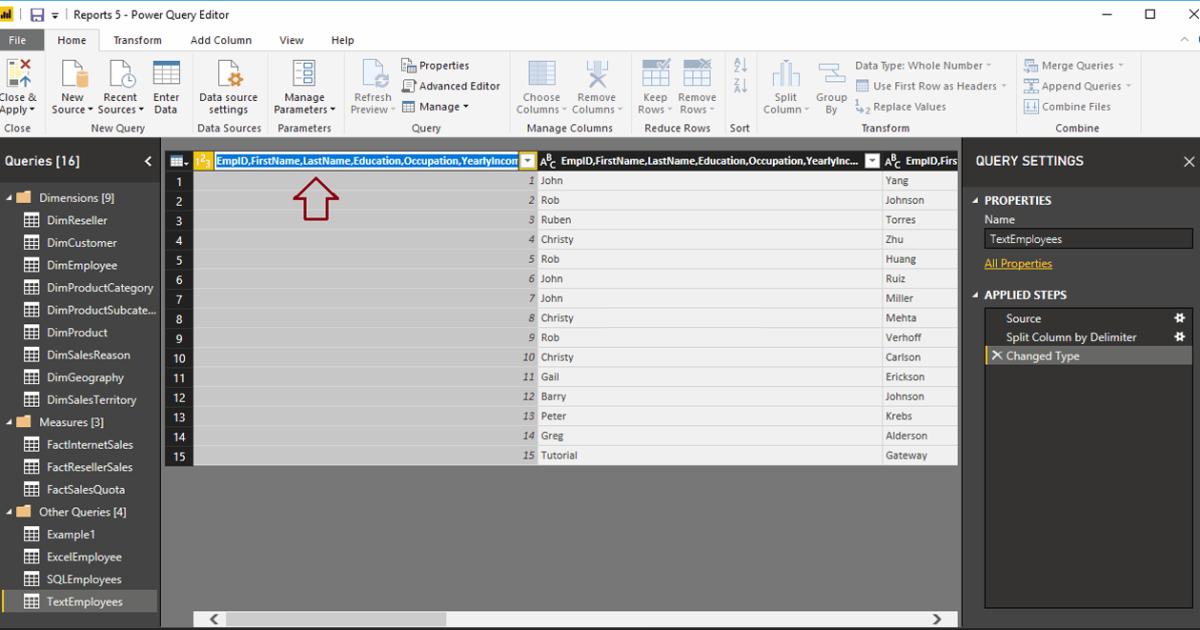1200x630 pixels.
Task: Open the filter dropdown on the second column header
Action: point(872,161)
